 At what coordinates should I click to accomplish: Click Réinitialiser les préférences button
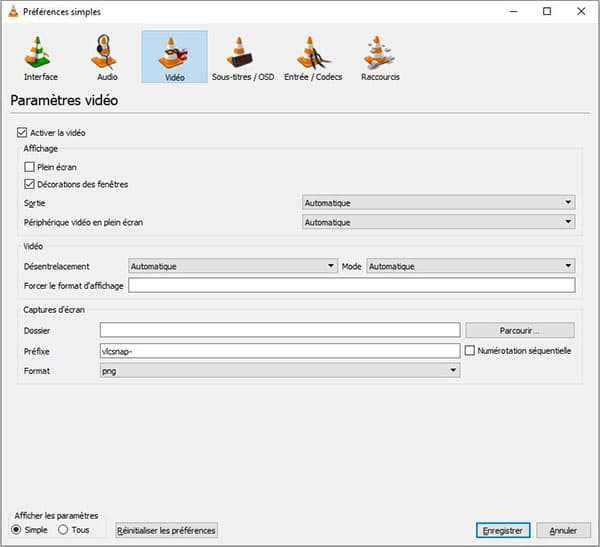click(166, 530)
